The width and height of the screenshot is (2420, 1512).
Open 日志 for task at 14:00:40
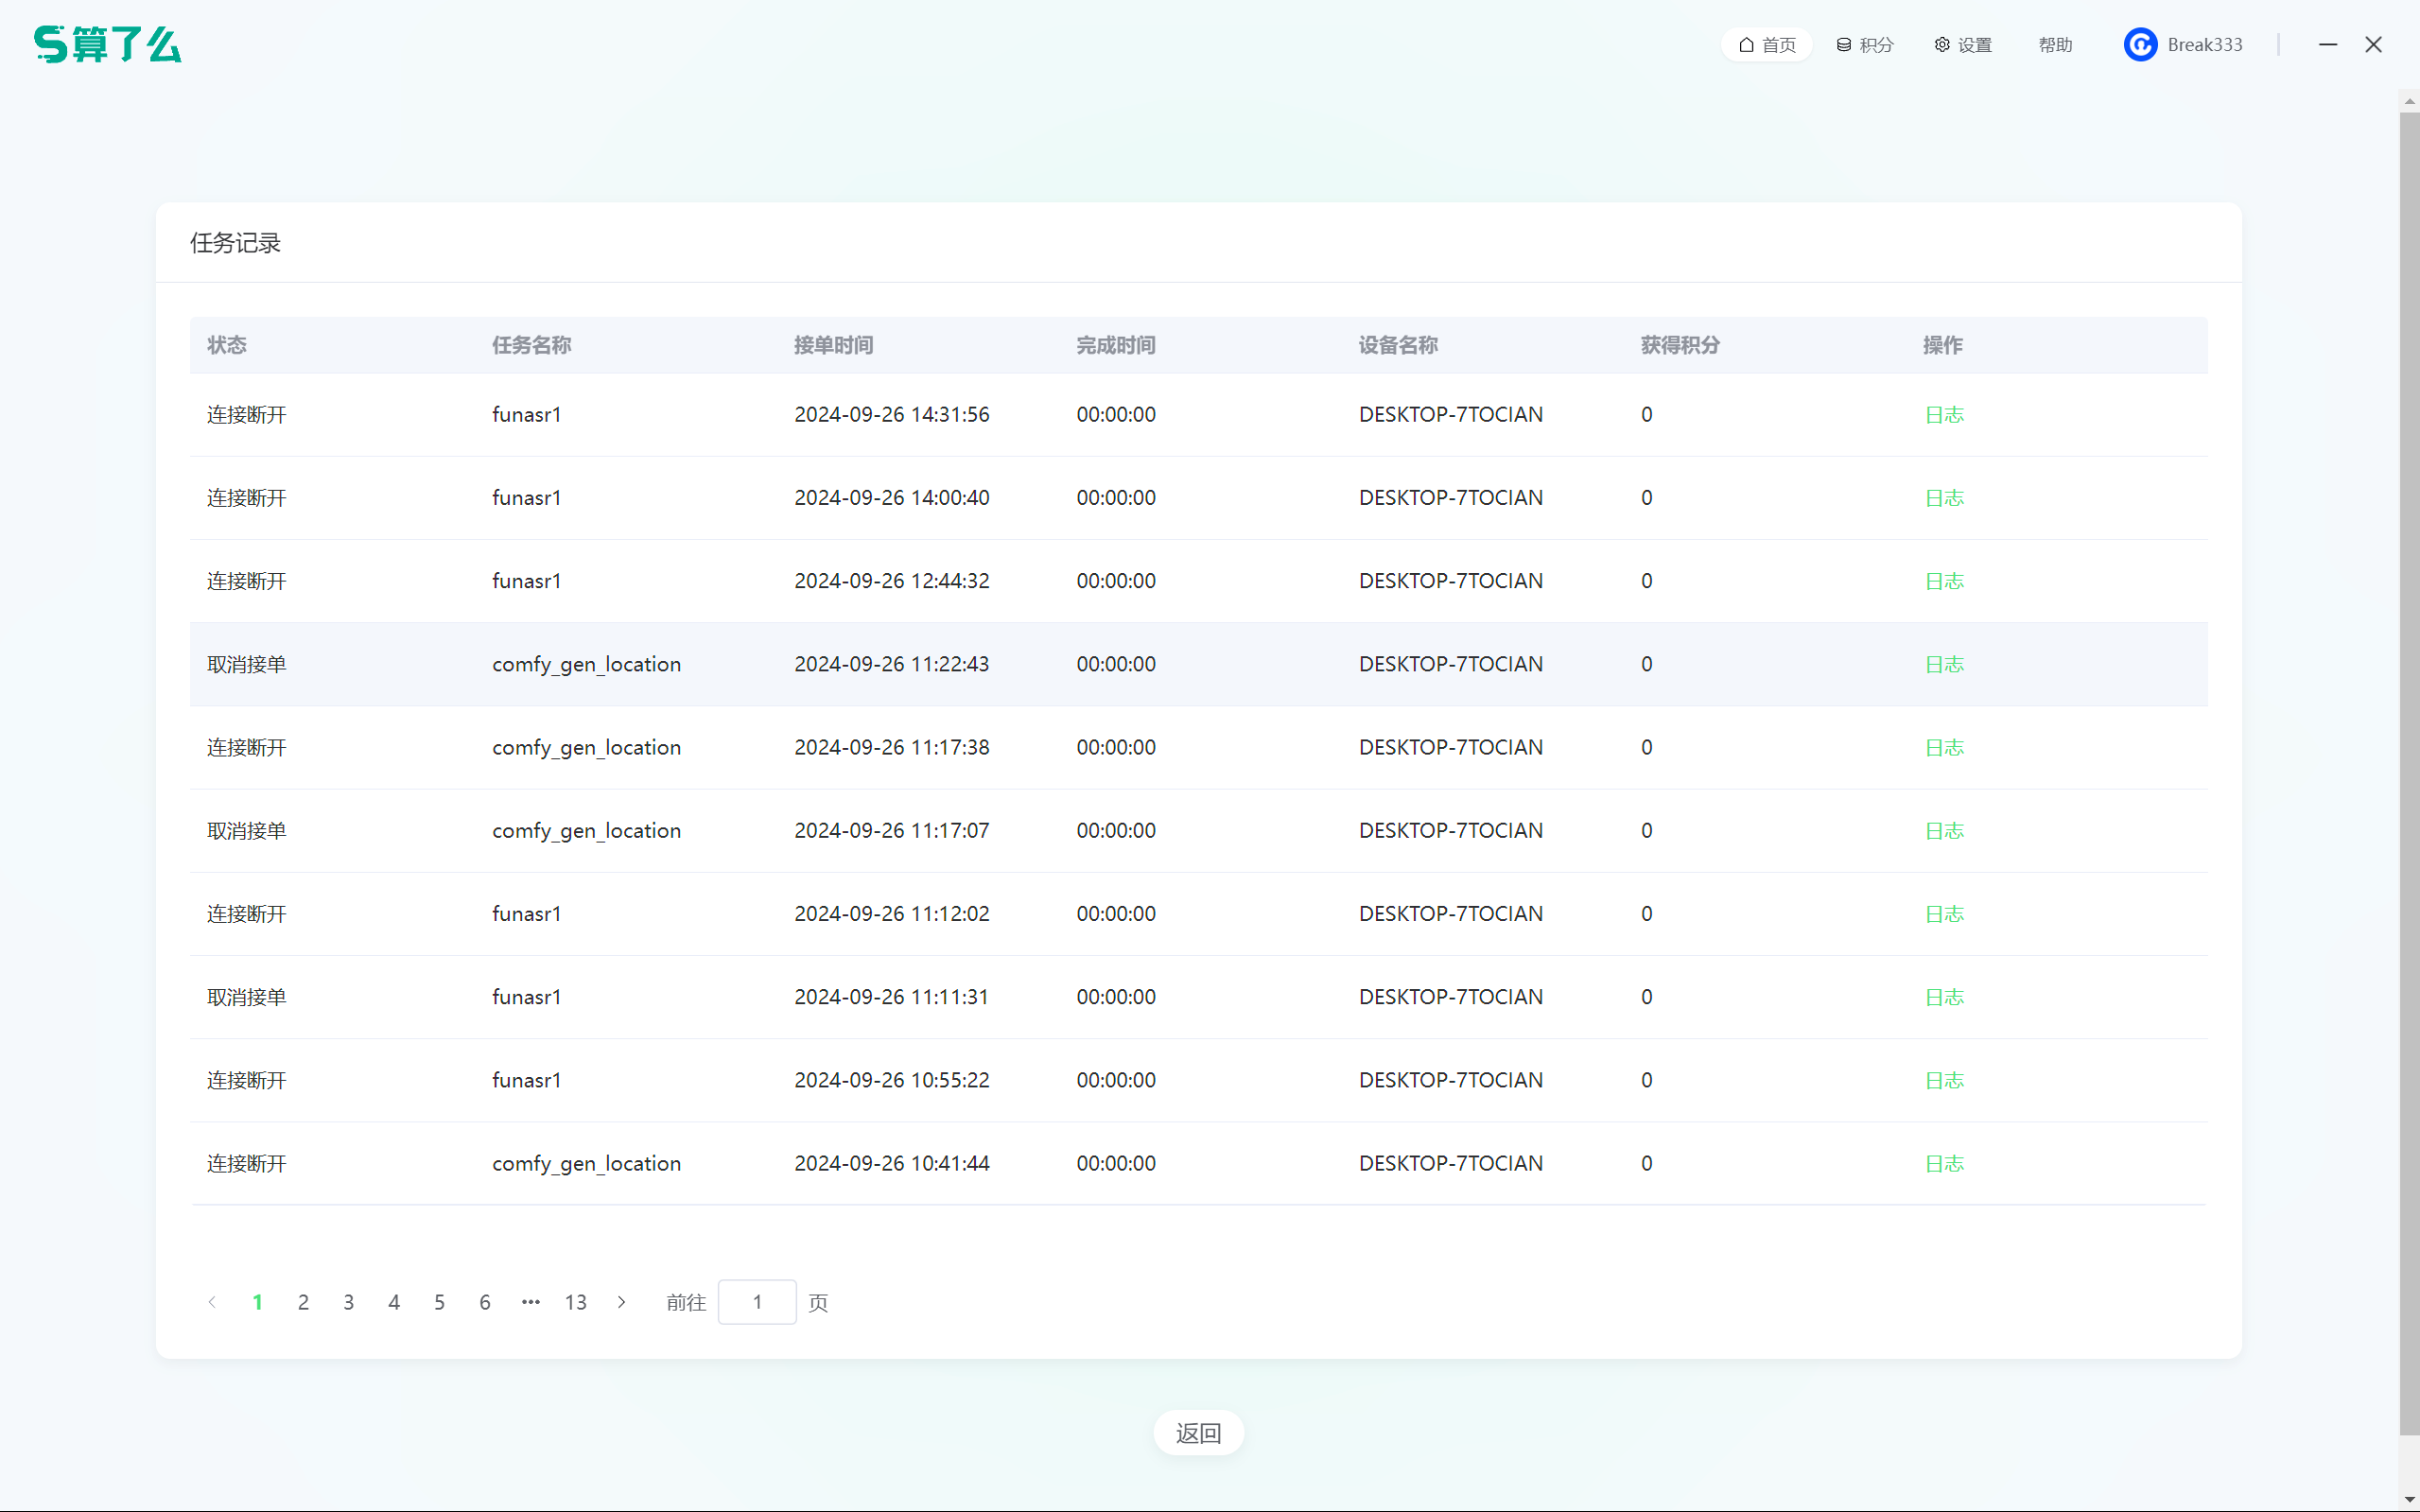(x=1944, y=498)
